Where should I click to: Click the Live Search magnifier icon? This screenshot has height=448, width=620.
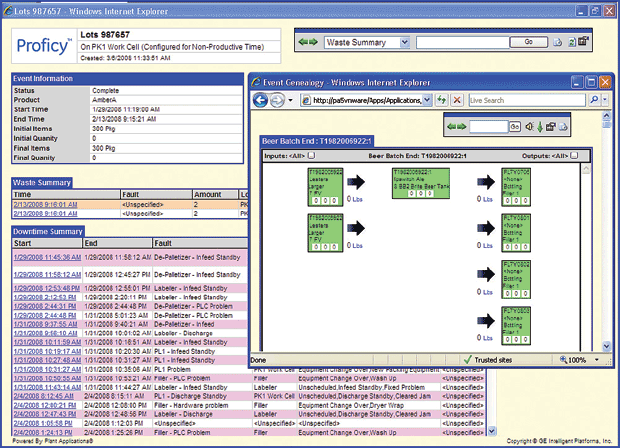pyautogui.click(x=594, y=100)
